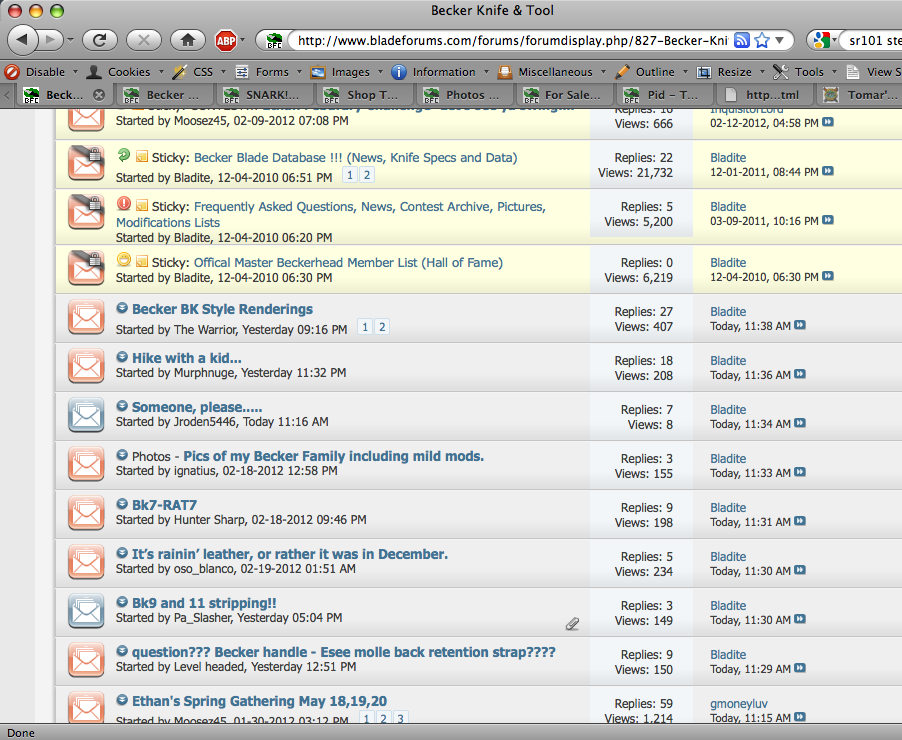This screenshot has height=740, width=902.
Task: Click the Google search engine icon
Action: [821, 40]
